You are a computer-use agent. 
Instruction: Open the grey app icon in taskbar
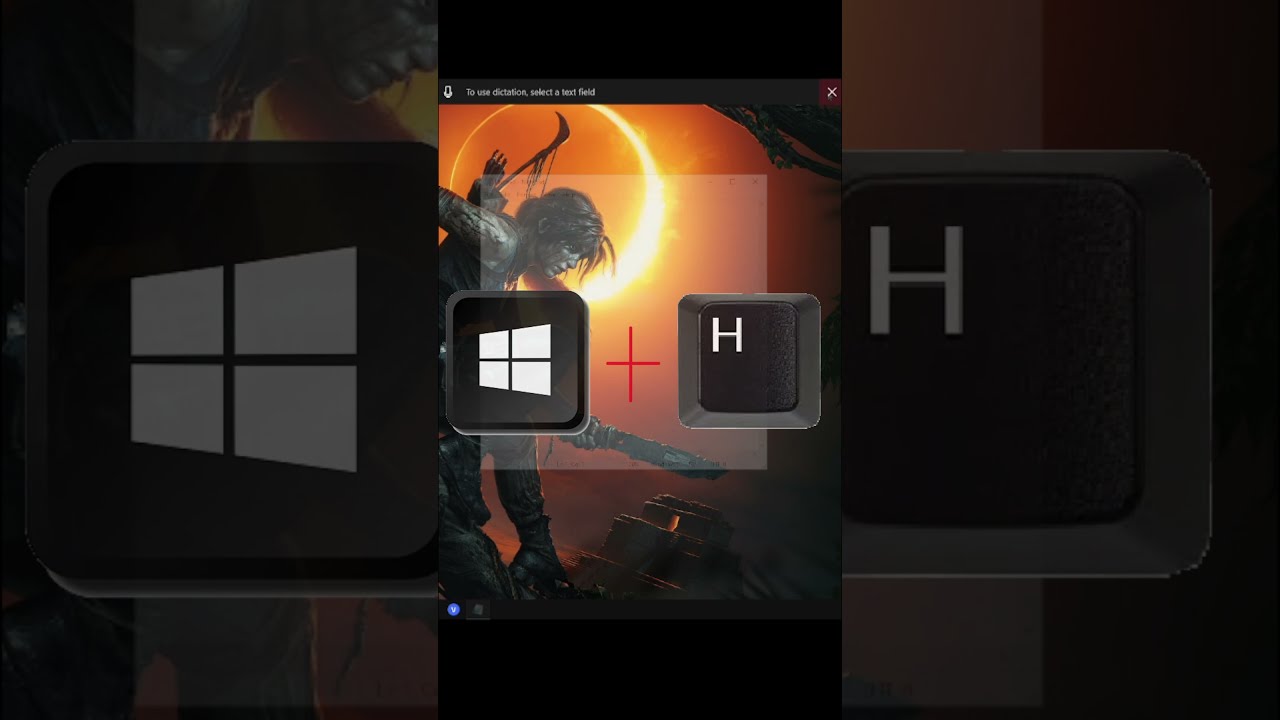point(478,609)
